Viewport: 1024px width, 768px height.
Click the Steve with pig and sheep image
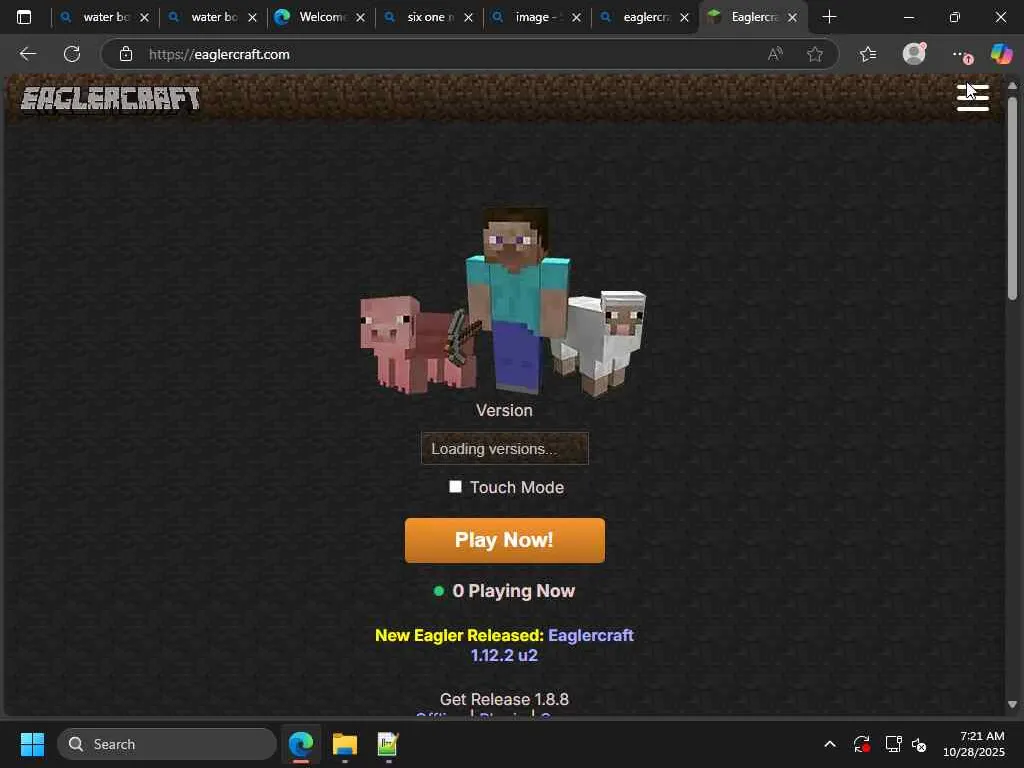(x=503, y=302)
